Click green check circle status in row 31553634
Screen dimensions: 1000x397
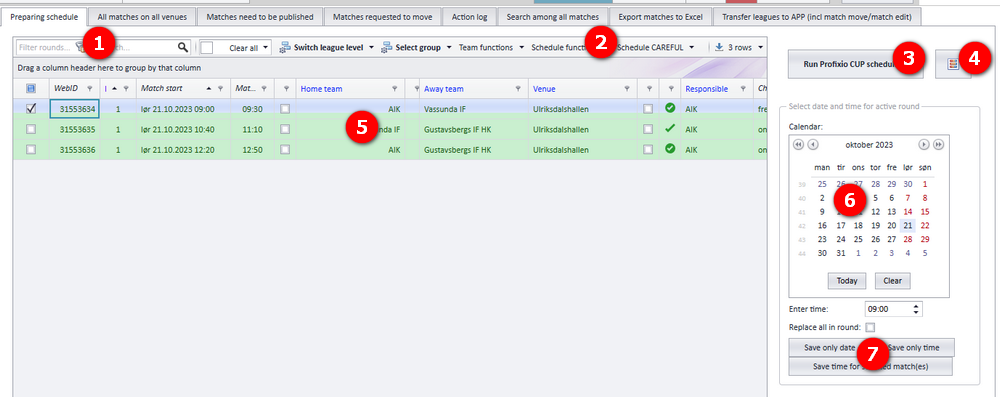point(670,109)
